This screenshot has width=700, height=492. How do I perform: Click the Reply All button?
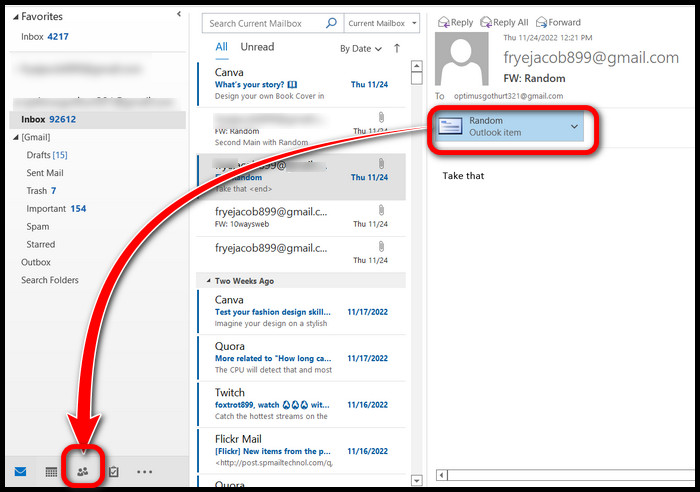coord(504,22)
